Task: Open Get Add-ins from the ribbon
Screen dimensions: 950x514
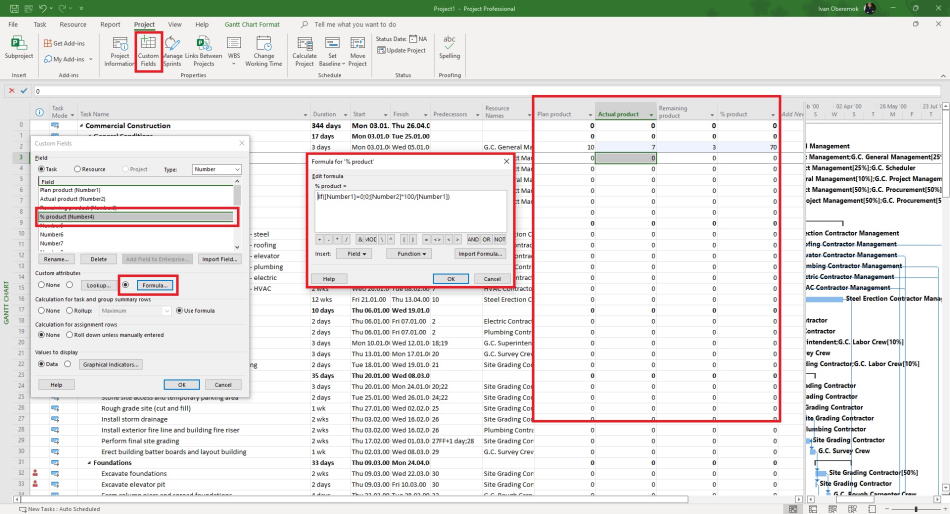Action: click(64, 44)
